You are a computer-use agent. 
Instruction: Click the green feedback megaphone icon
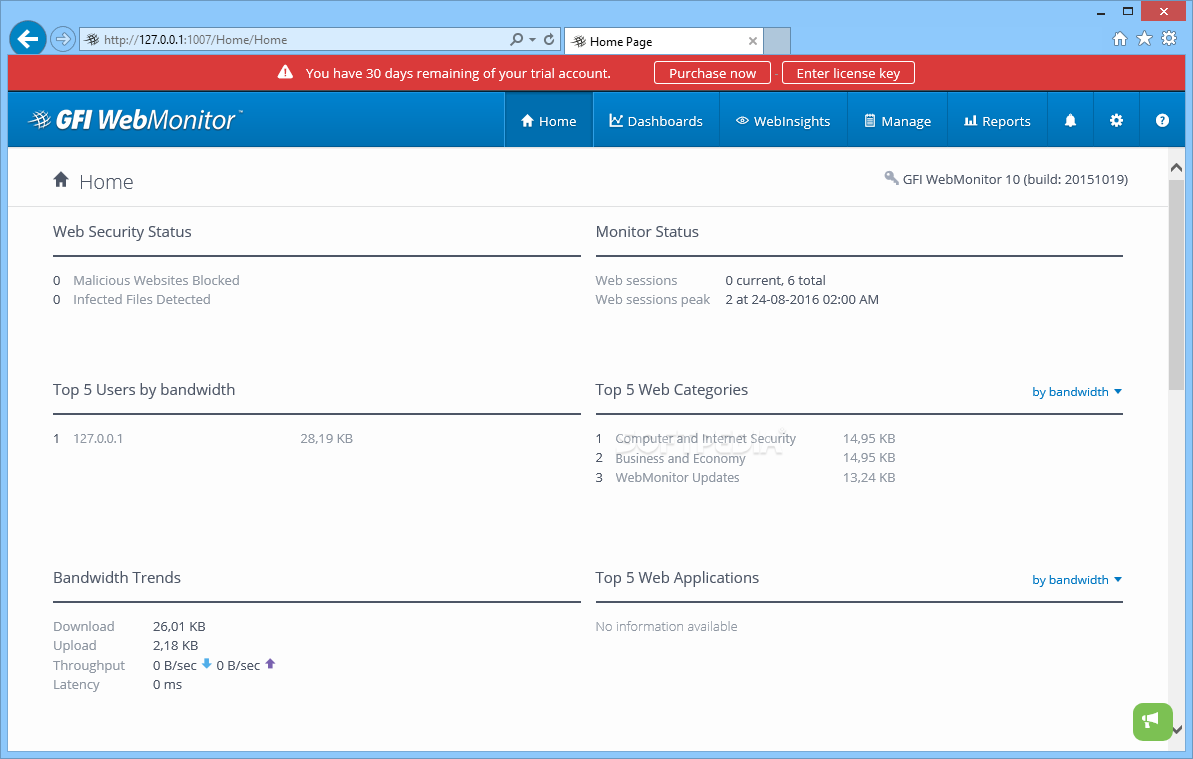point(1153,721)
